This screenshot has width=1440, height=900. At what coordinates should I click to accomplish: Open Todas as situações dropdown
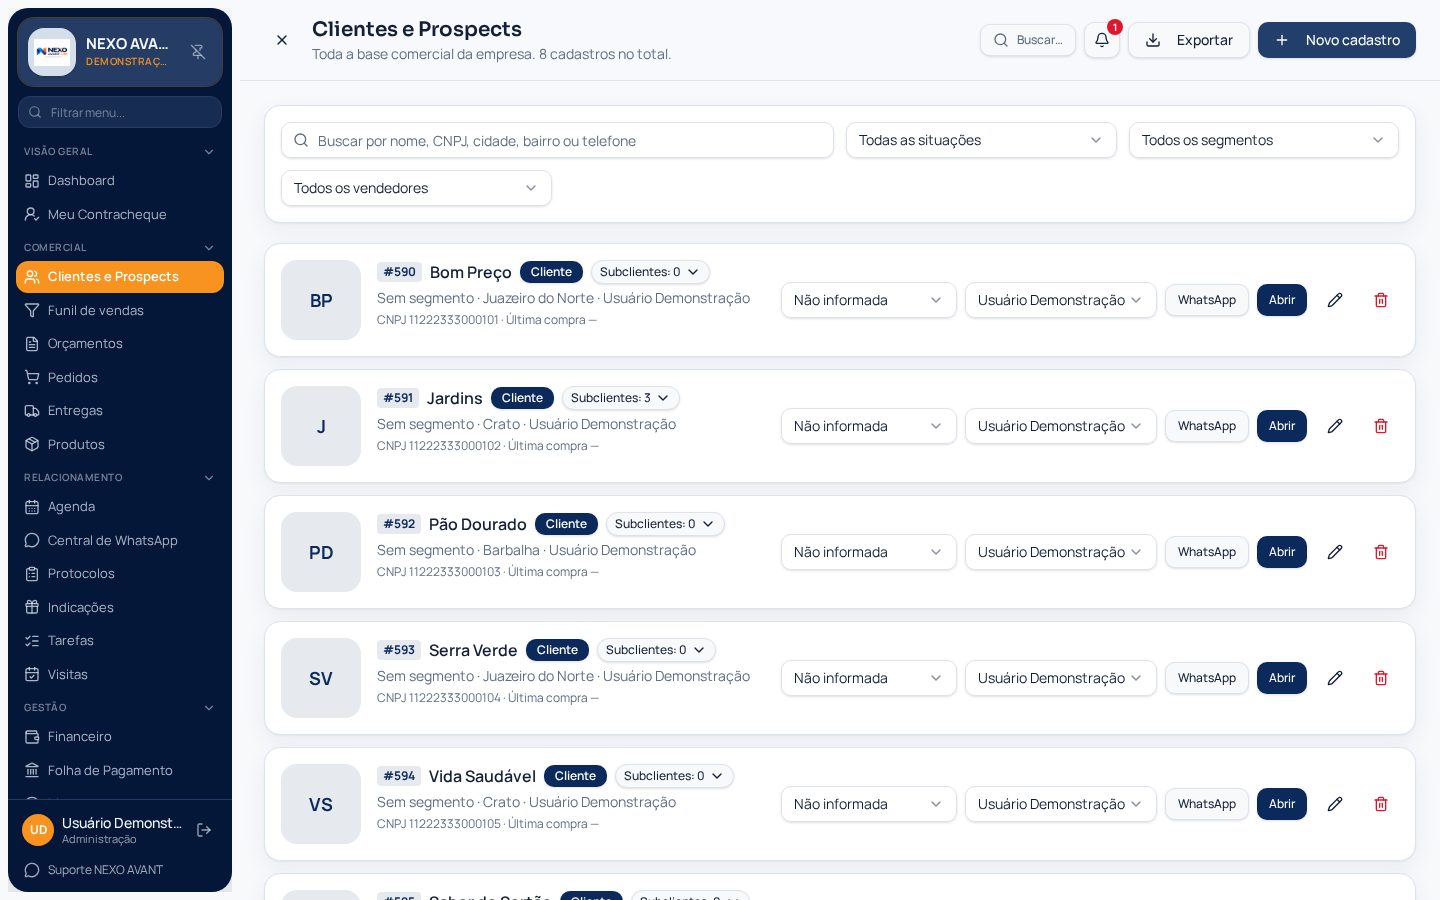980,140
